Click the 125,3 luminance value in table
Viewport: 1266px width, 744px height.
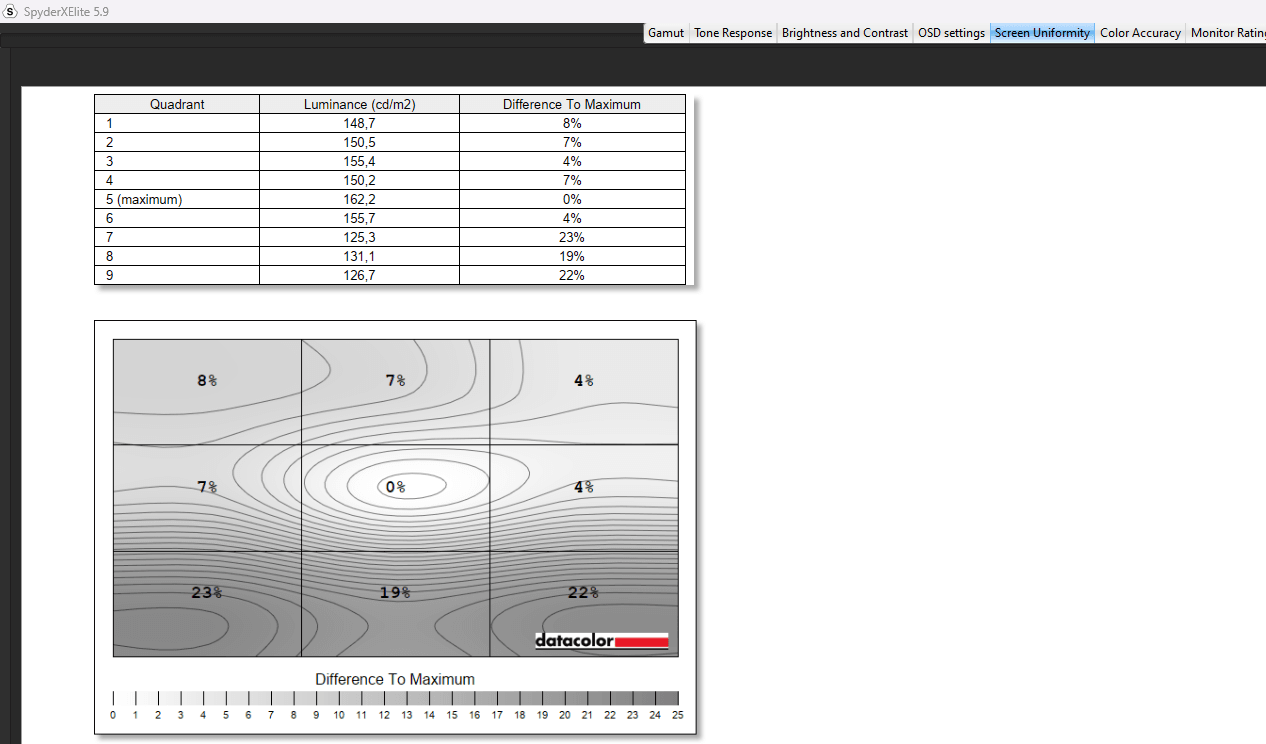(359, 237)
